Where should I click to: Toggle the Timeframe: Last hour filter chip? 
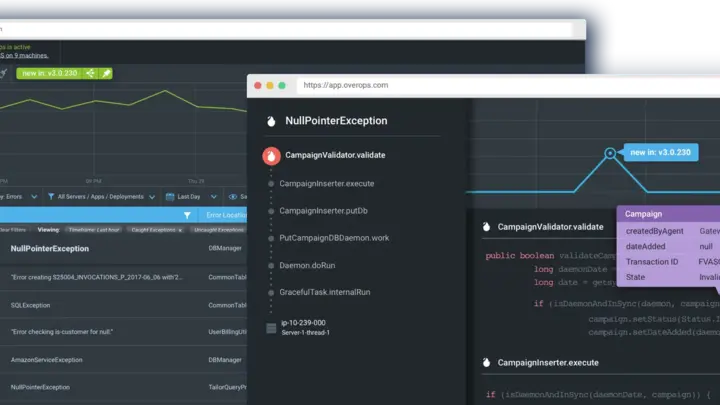95,229
